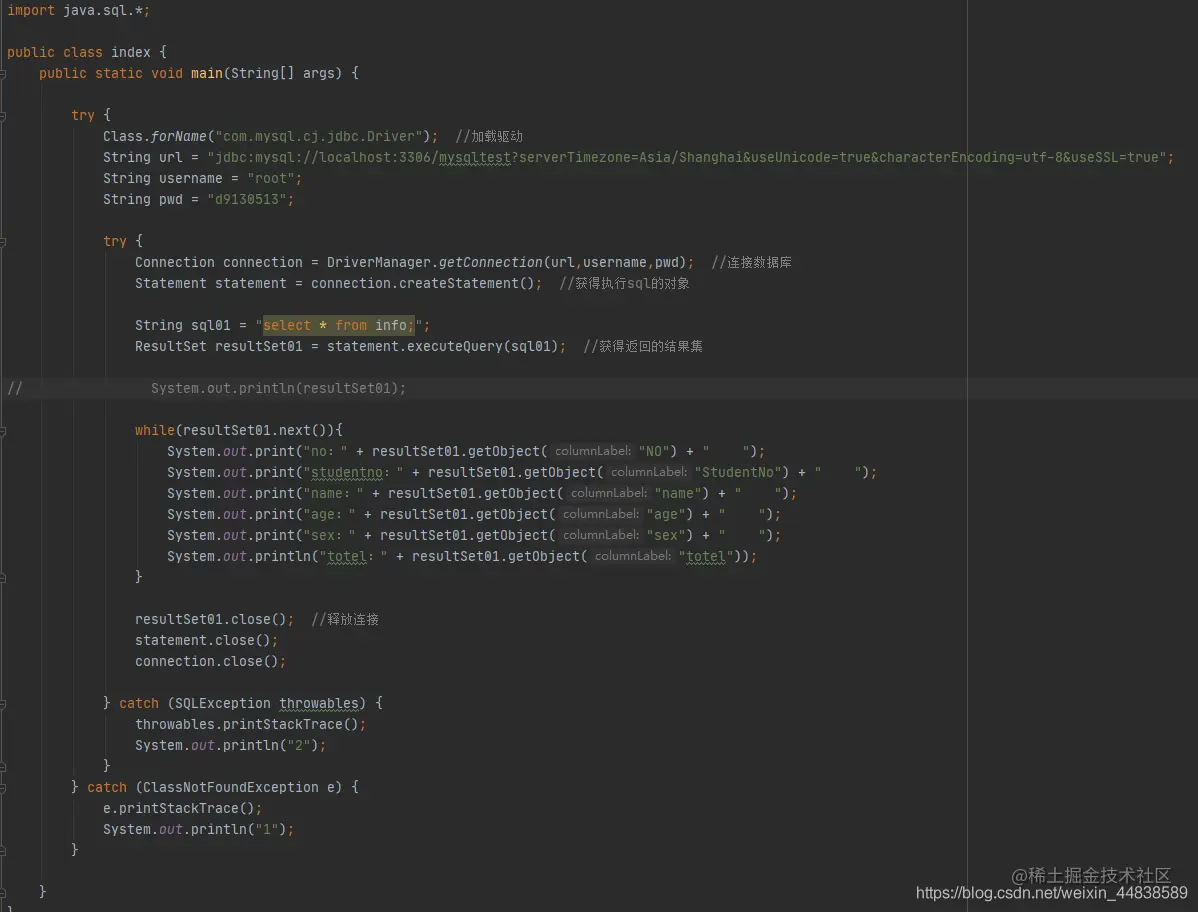Click "connection.close();" statement
The height and width of the screenshot is (912, 1198).
click(x=210, y=661)
